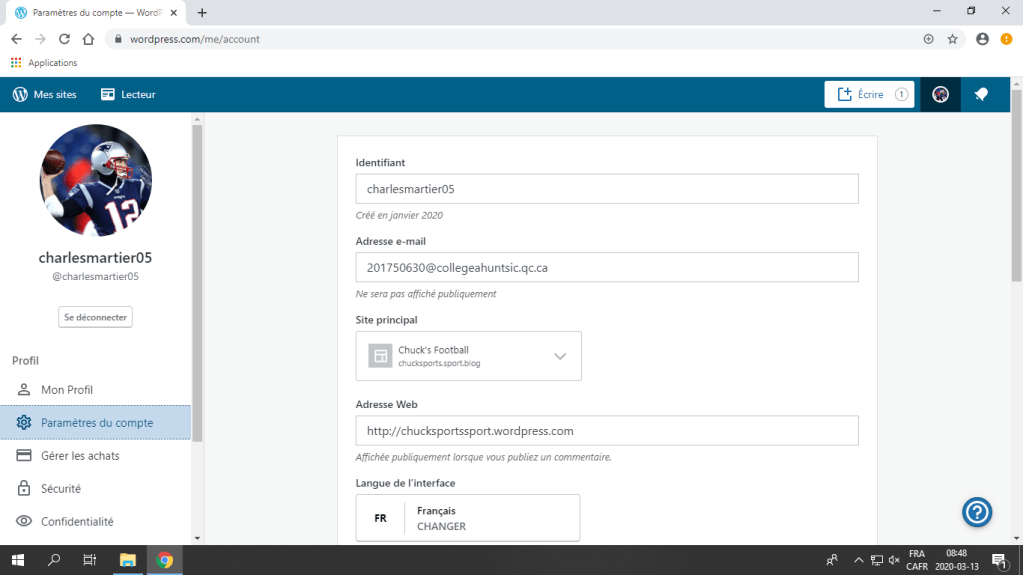The image size is (1023, 575).
Task: Open the Chrome Applications shortcut
Action: tap(44, 62)
